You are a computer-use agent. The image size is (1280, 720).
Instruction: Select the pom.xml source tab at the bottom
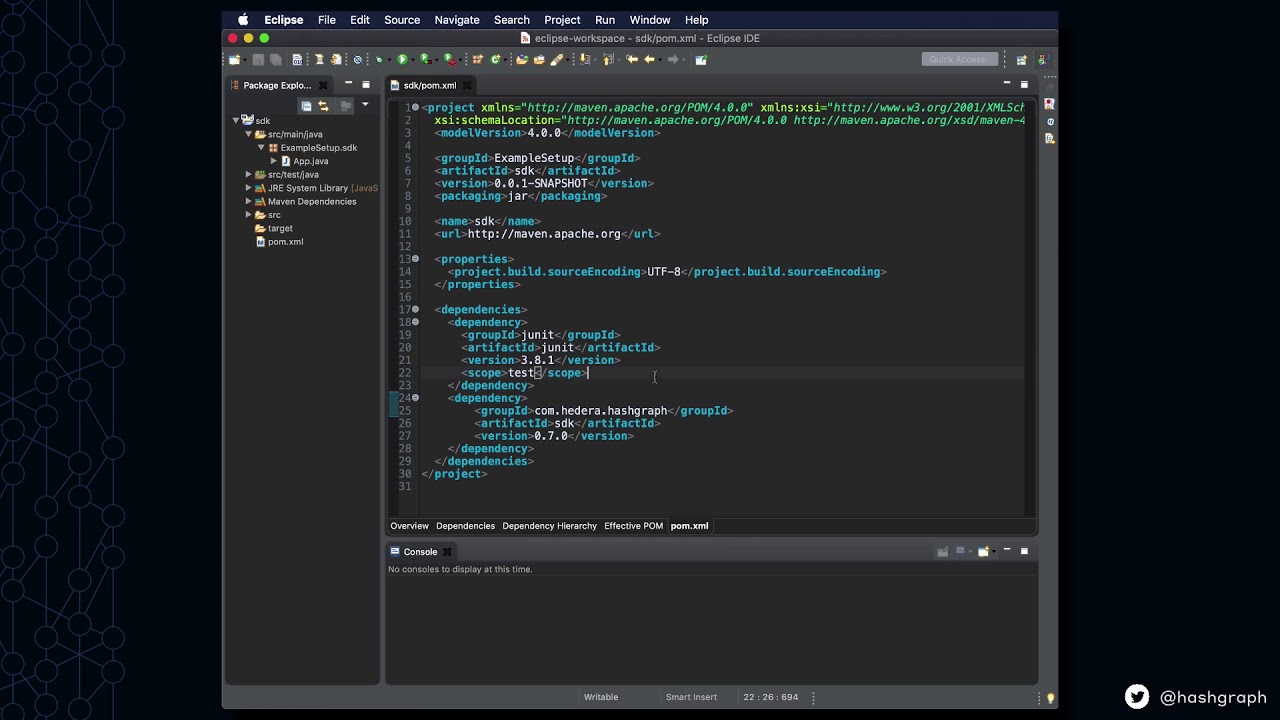pyautogui.click(x=689, y=526)
